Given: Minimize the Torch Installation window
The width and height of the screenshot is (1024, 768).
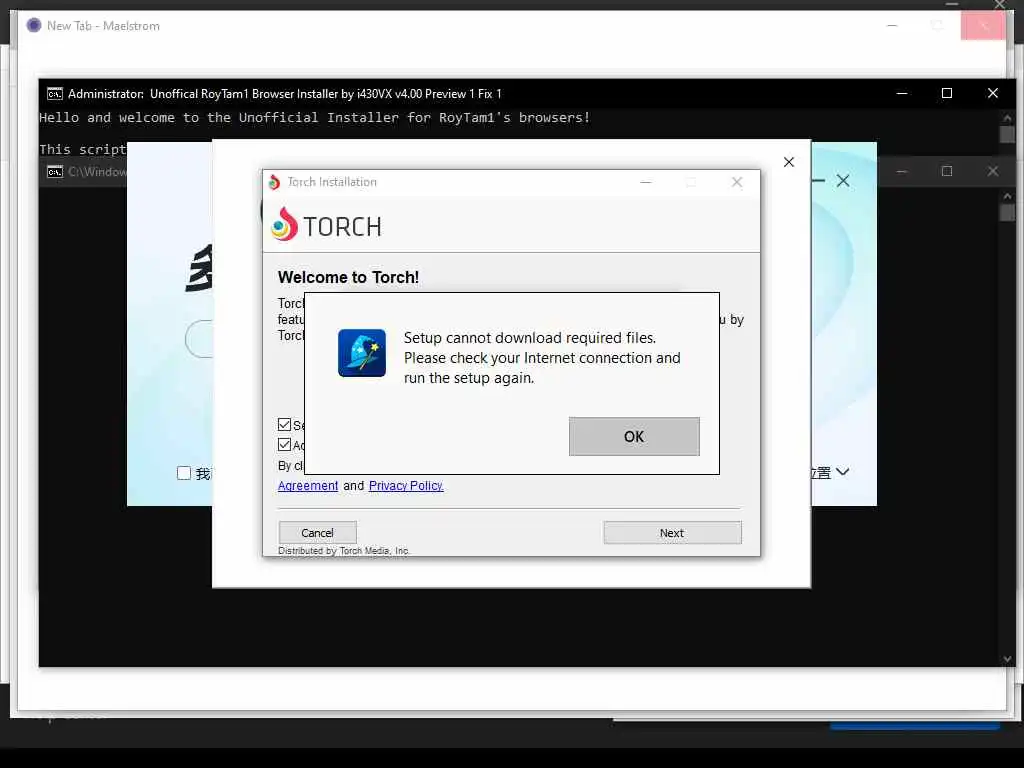Looking at the screenshot, I should coord(646,182).
